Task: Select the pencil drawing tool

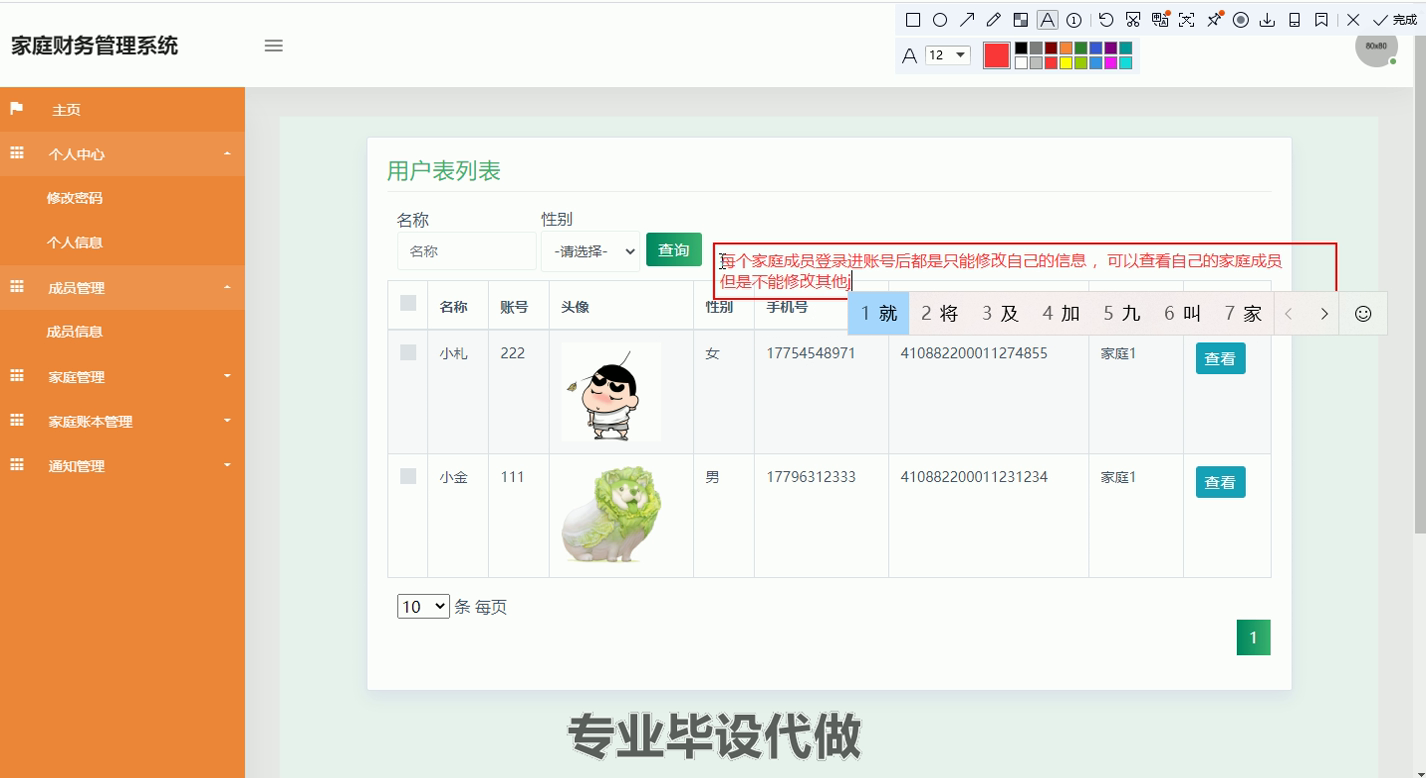Action: click(993, 20)
